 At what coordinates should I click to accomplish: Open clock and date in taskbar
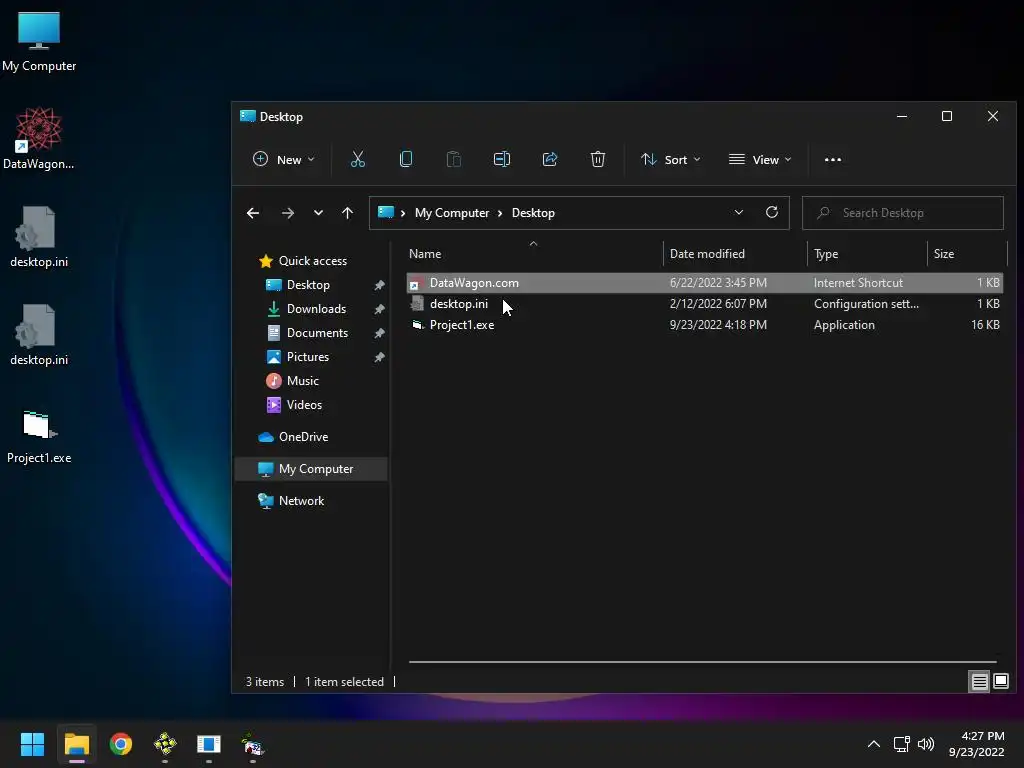(976, 744)
